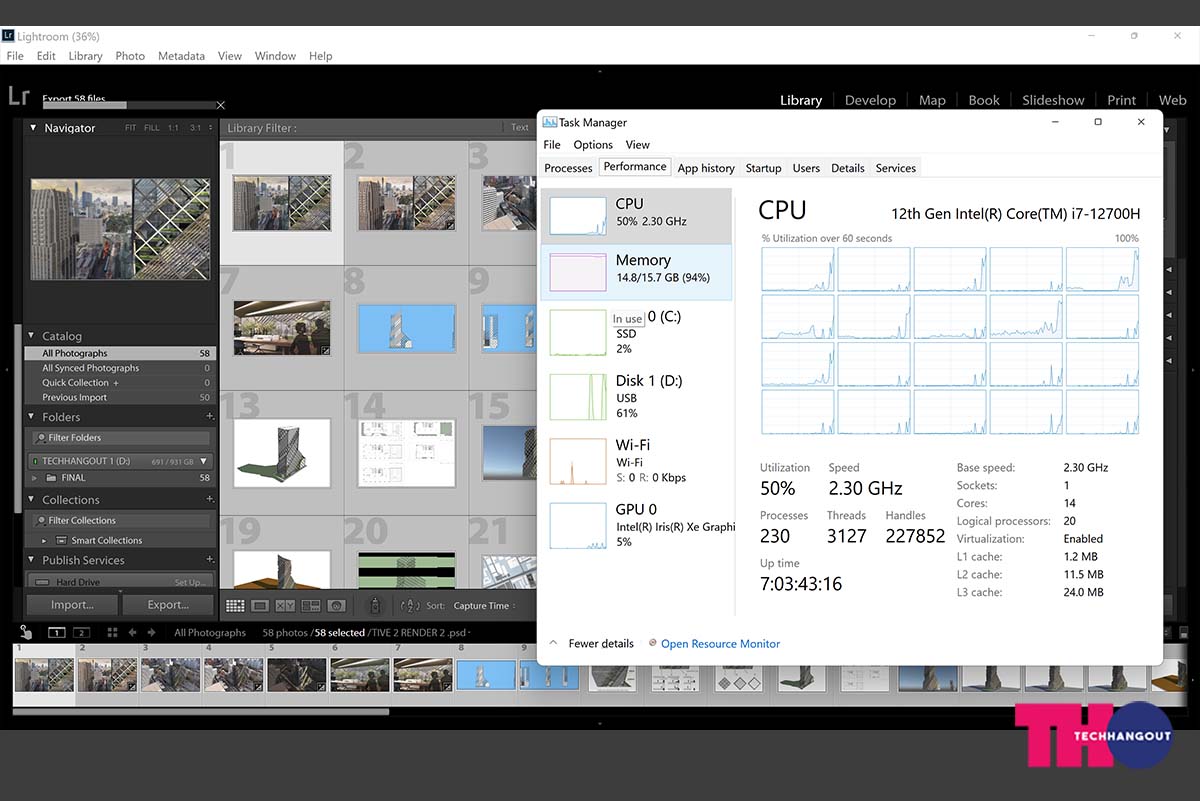The width and height of the screenshot is (1200, 801).
Task: Click the Filter Folders search field
Action: [121, 438]
